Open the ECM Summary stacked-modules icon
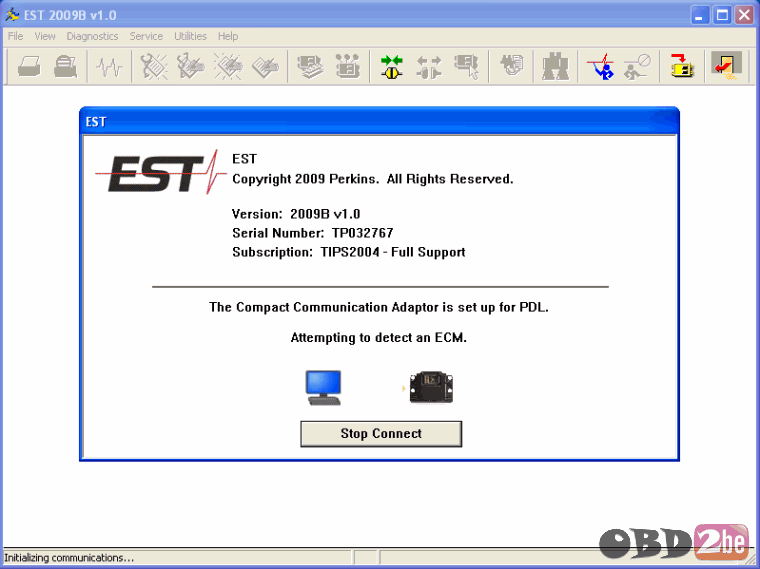 click(x=310, y=66)
